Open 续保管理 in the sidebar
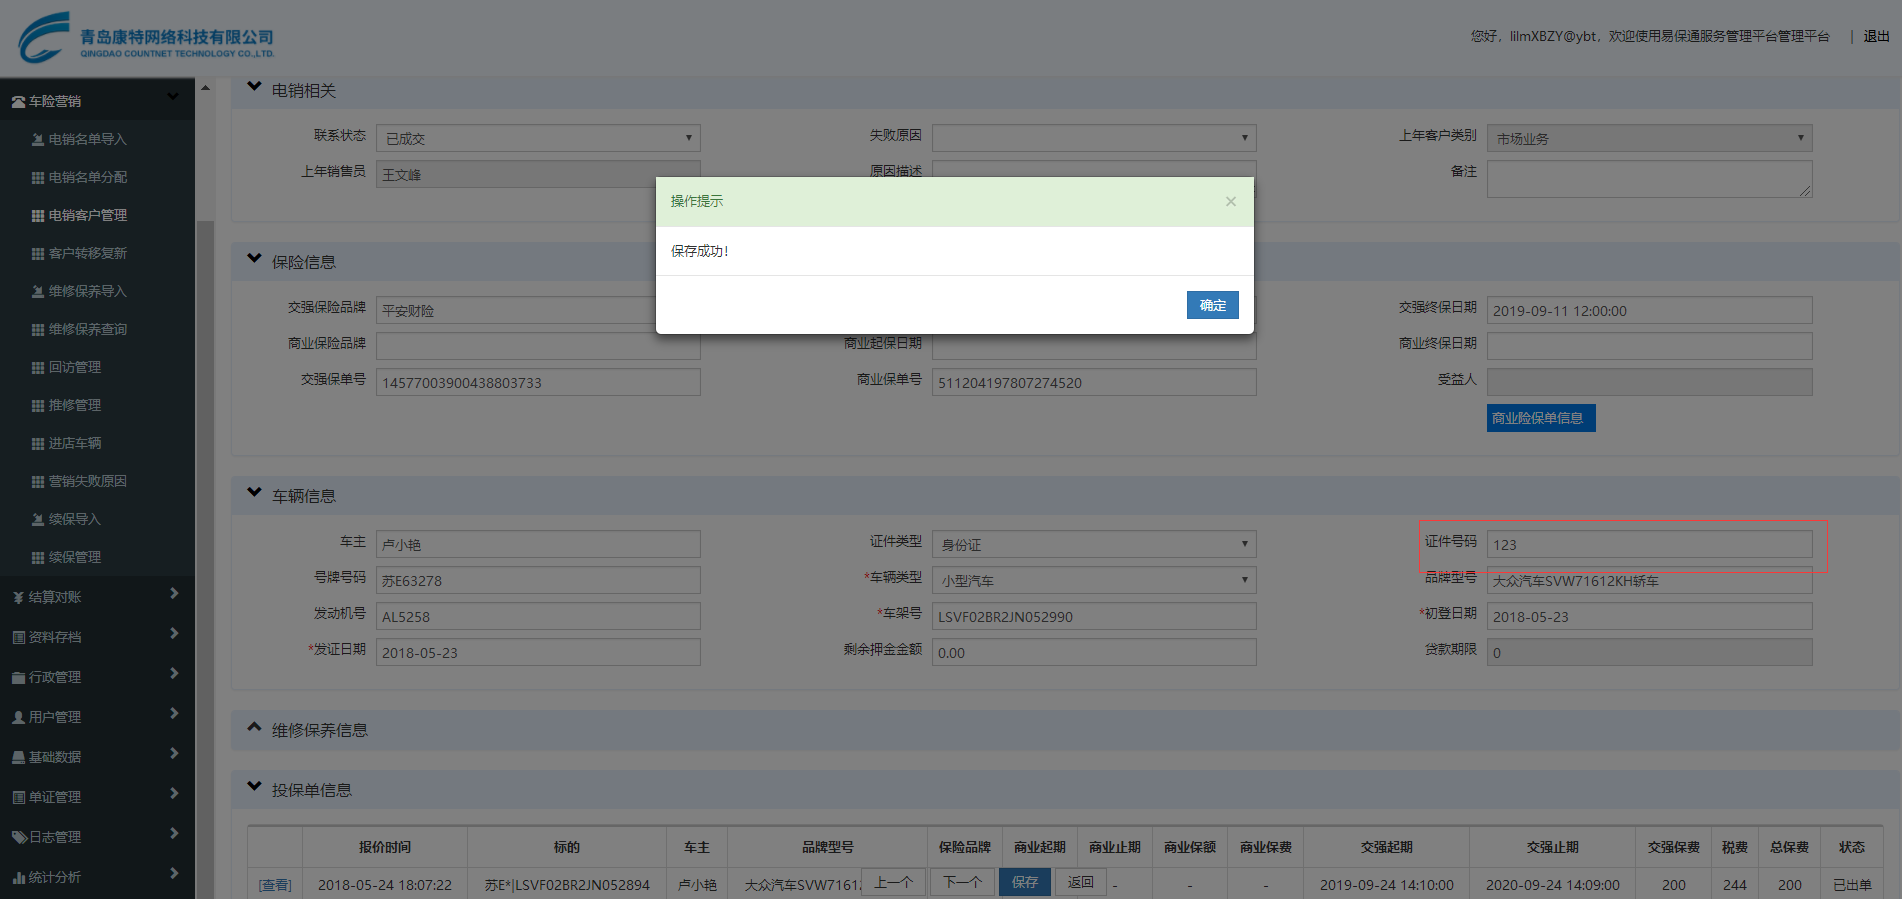This screenshot has width=1902, height=899. [75, 558]
